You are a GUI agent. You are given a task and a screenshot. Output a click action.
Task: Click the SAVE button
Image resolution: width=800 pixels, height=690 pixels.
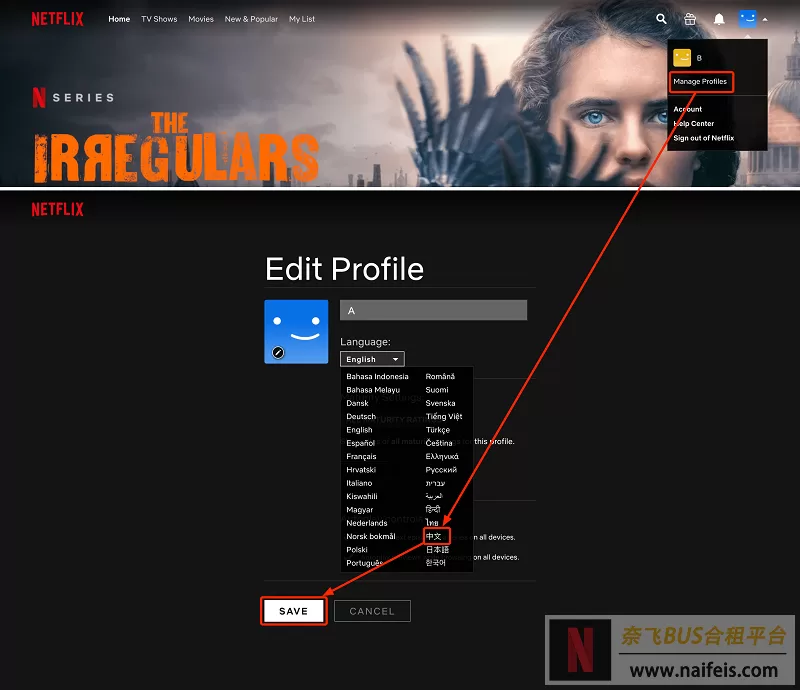[293, 611]
